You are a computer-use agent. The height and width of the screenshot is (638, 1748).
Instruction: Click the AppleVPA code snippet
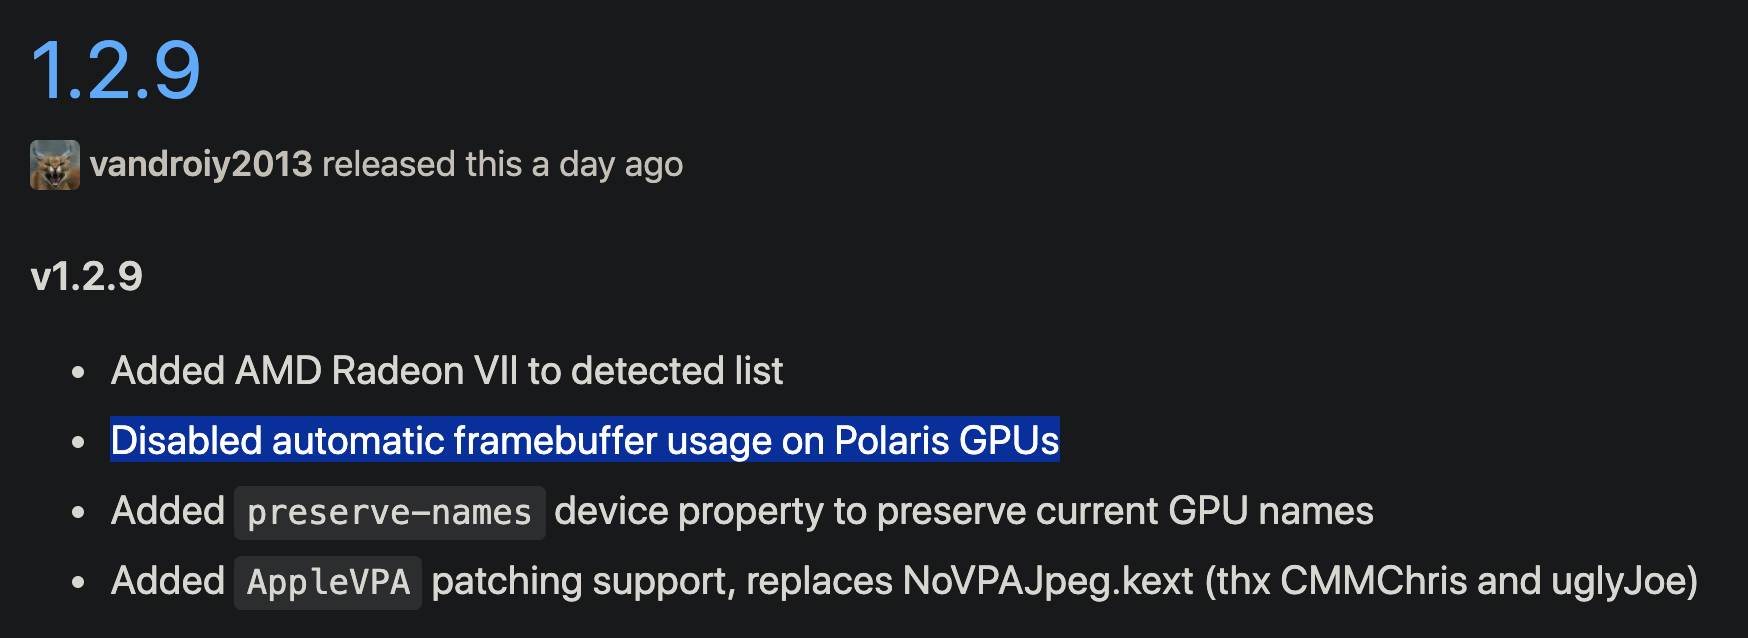click(x=328, y=583)
